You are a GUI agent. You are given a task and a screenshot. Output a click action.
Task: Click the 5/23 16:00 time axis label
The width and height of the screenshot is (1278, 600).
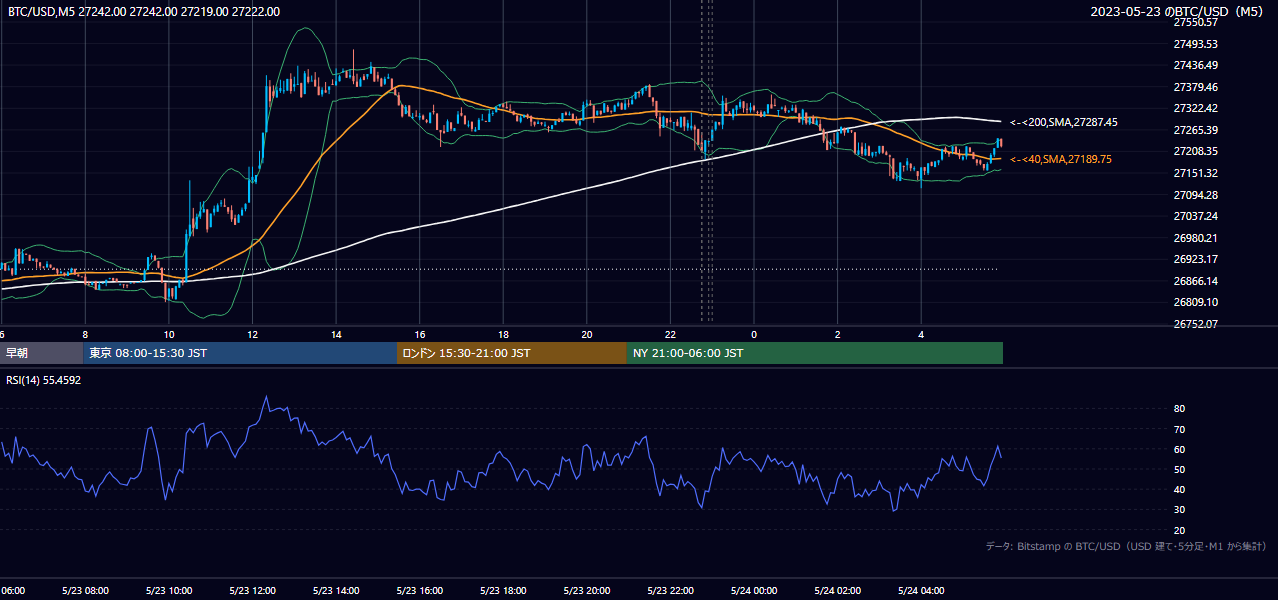[419, 591]
